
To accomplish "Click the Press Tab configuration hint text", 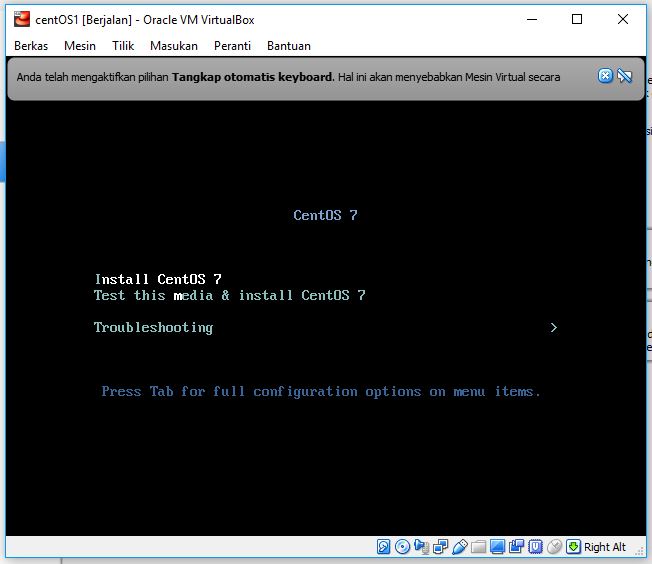I will [x=321, y=392].
